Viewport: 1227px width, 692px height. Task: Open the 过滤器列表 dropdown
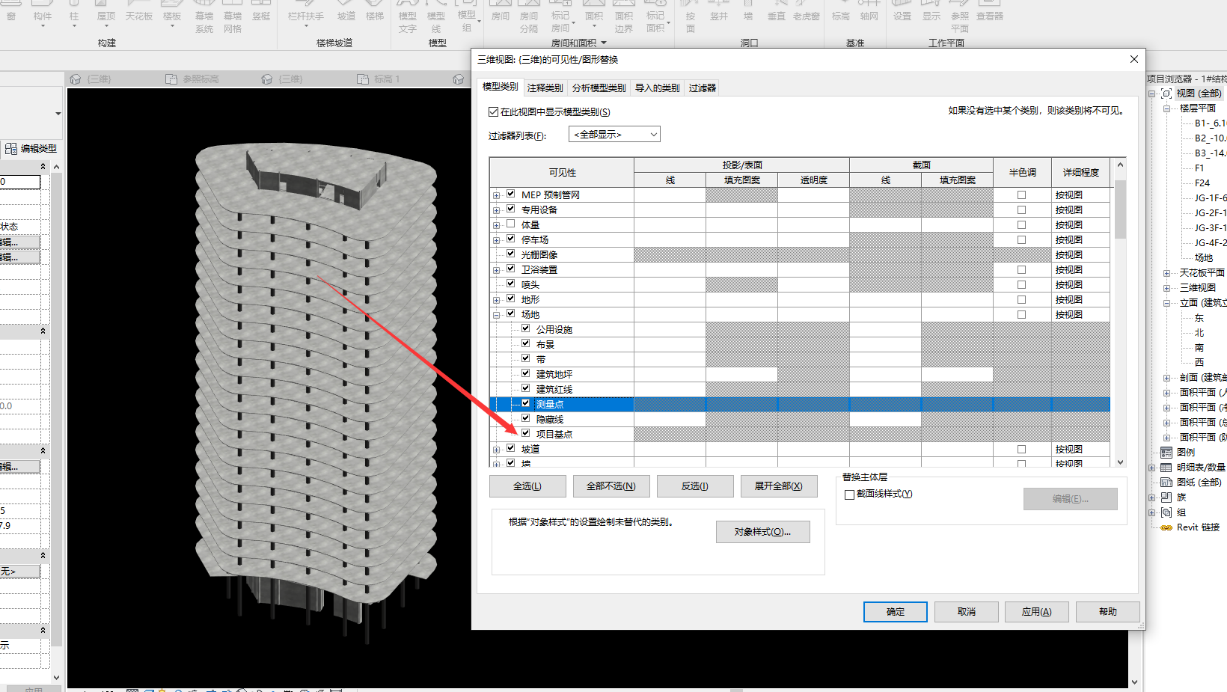pyautogui.click(x=615, y=134)
